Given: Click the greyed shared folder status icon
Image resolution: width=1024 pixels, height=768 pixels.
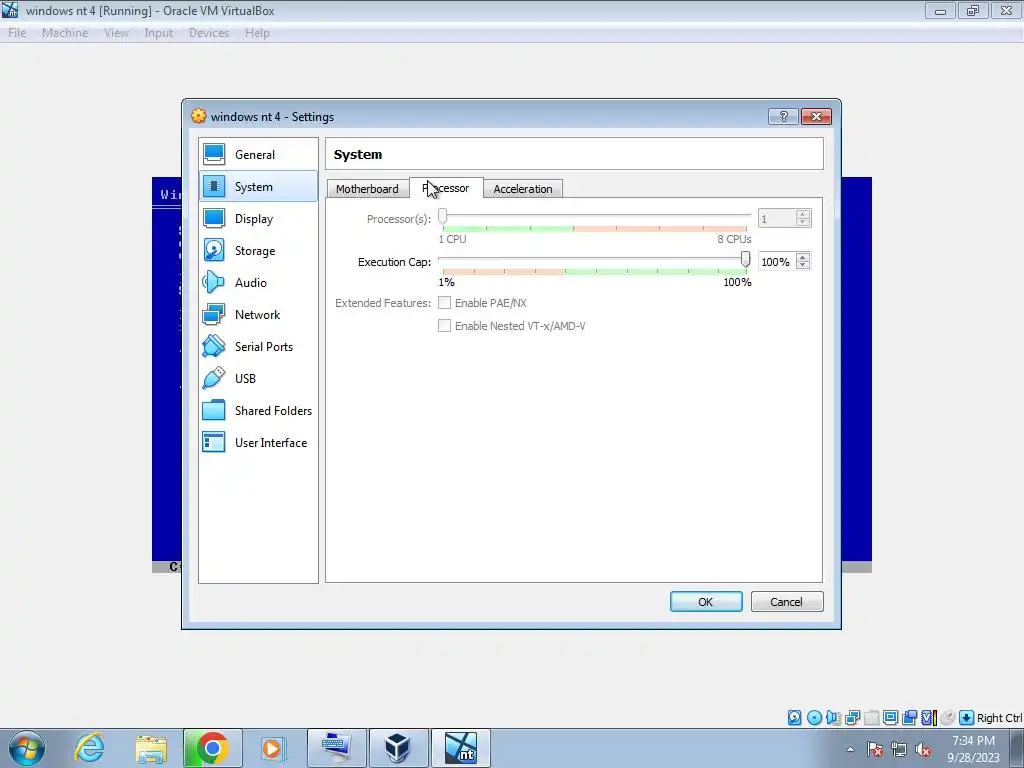Looking at the screenshot, I should (871, 718).
